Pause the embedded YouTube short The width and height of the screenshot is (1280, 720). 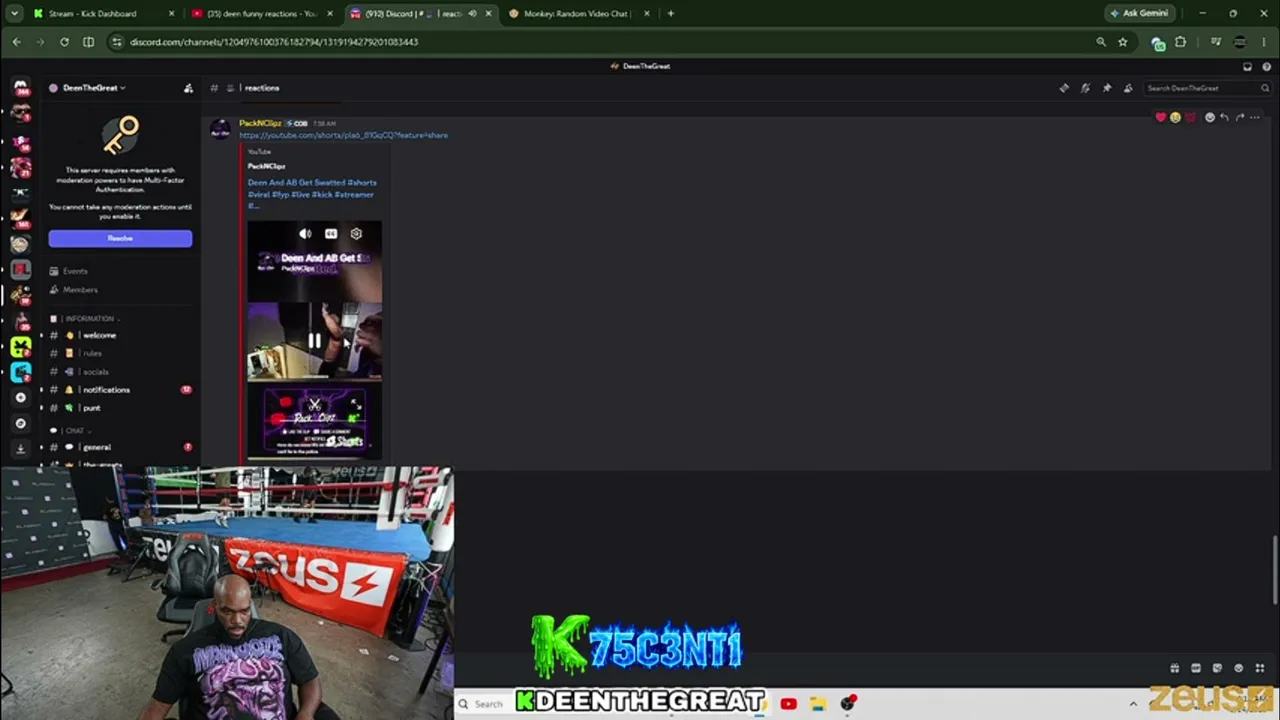point(314,341)
